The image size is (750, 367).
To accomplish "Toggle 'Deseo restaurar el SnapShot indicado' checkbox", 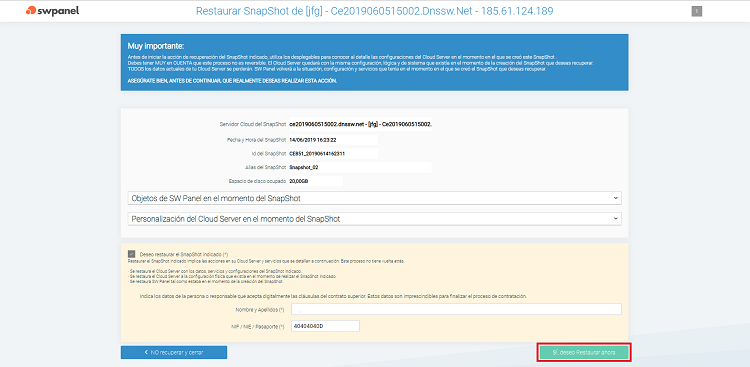I will [x=132, y=254].
